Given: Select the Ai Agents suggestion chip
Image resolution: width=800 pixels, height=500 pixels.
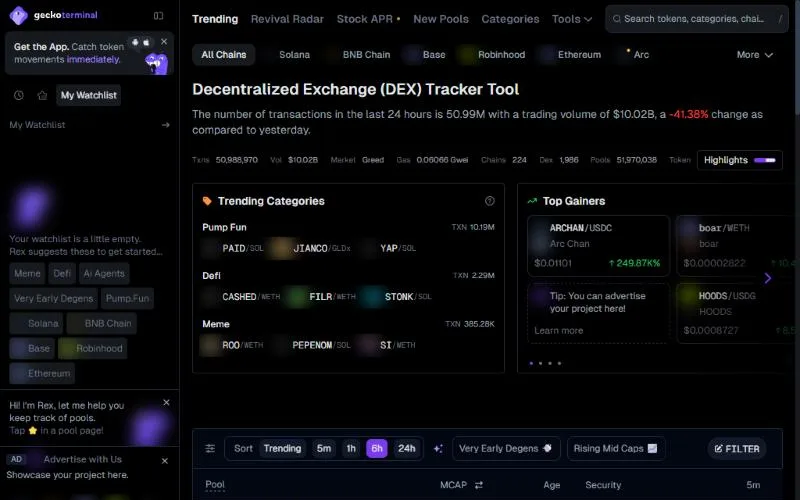Looking at the screenshot, I should pyautogui.click(x=104, y=273).
